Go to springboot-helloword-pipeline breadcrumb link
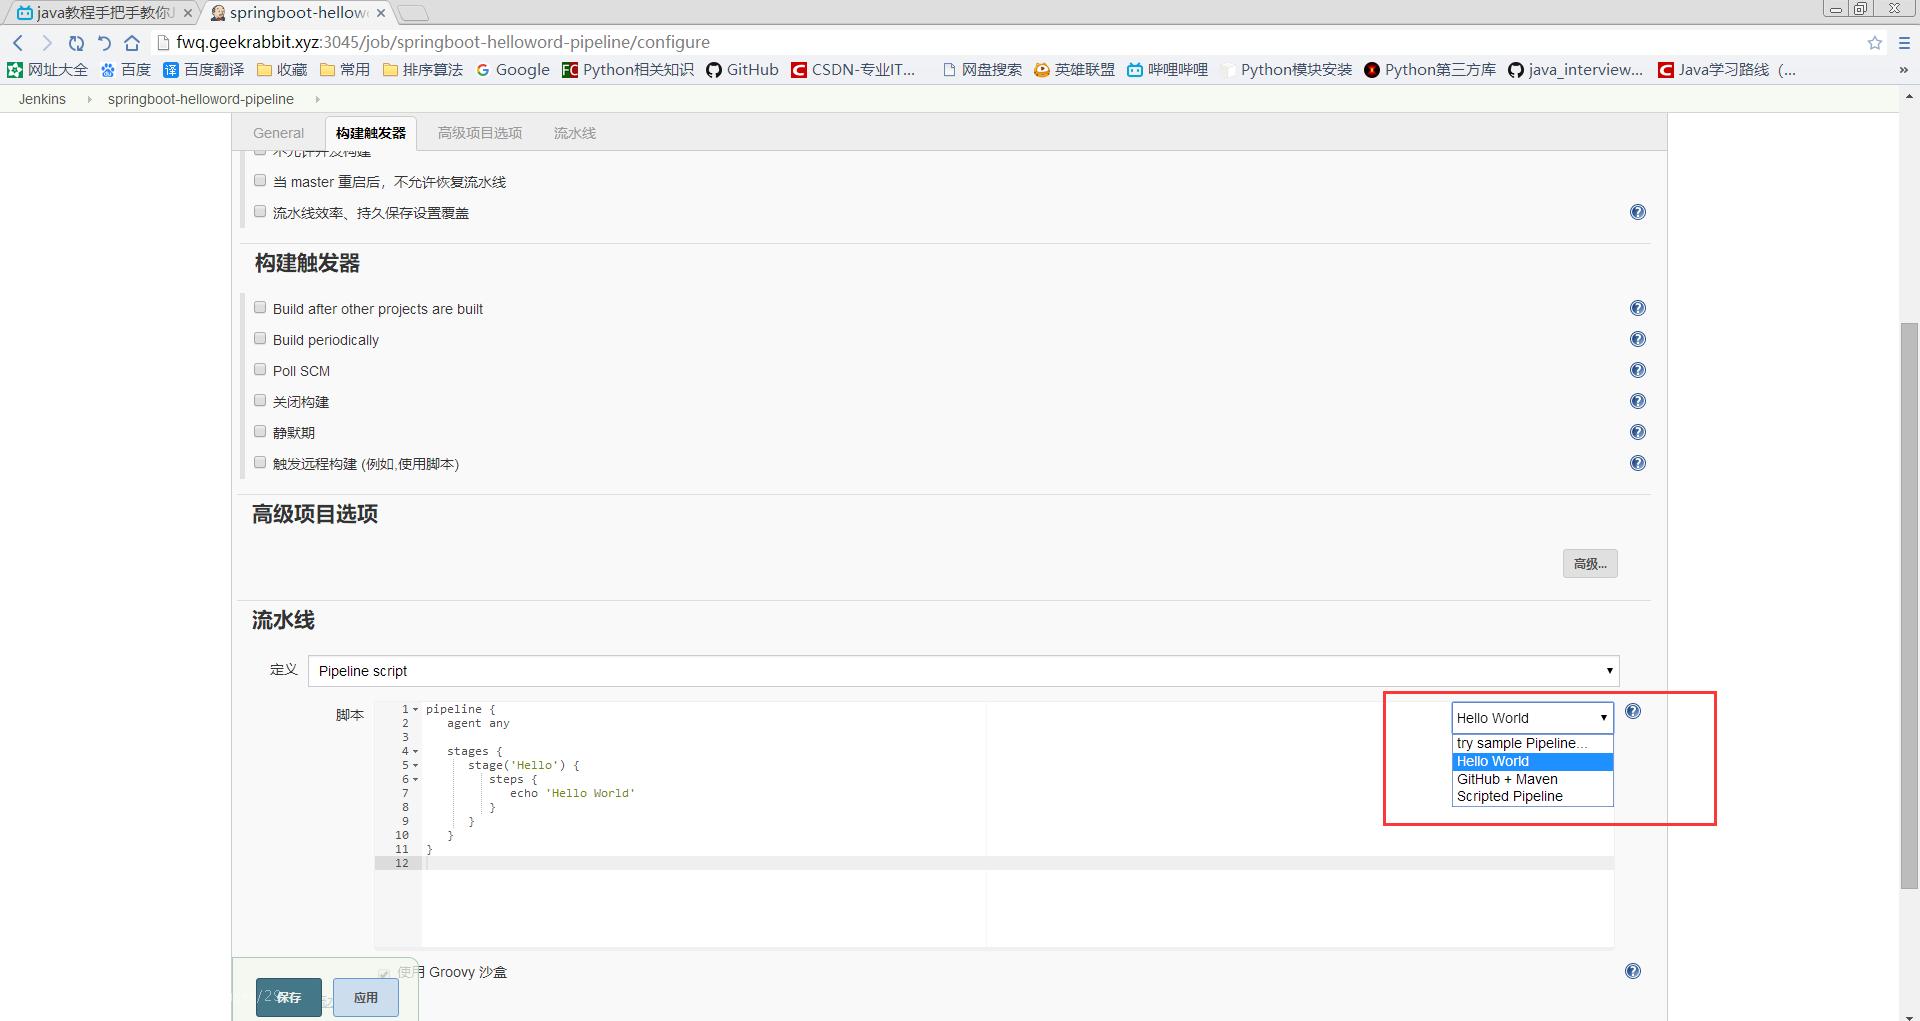The width and height of the screenshot is (1920, 1021). (x=201, y=99)
